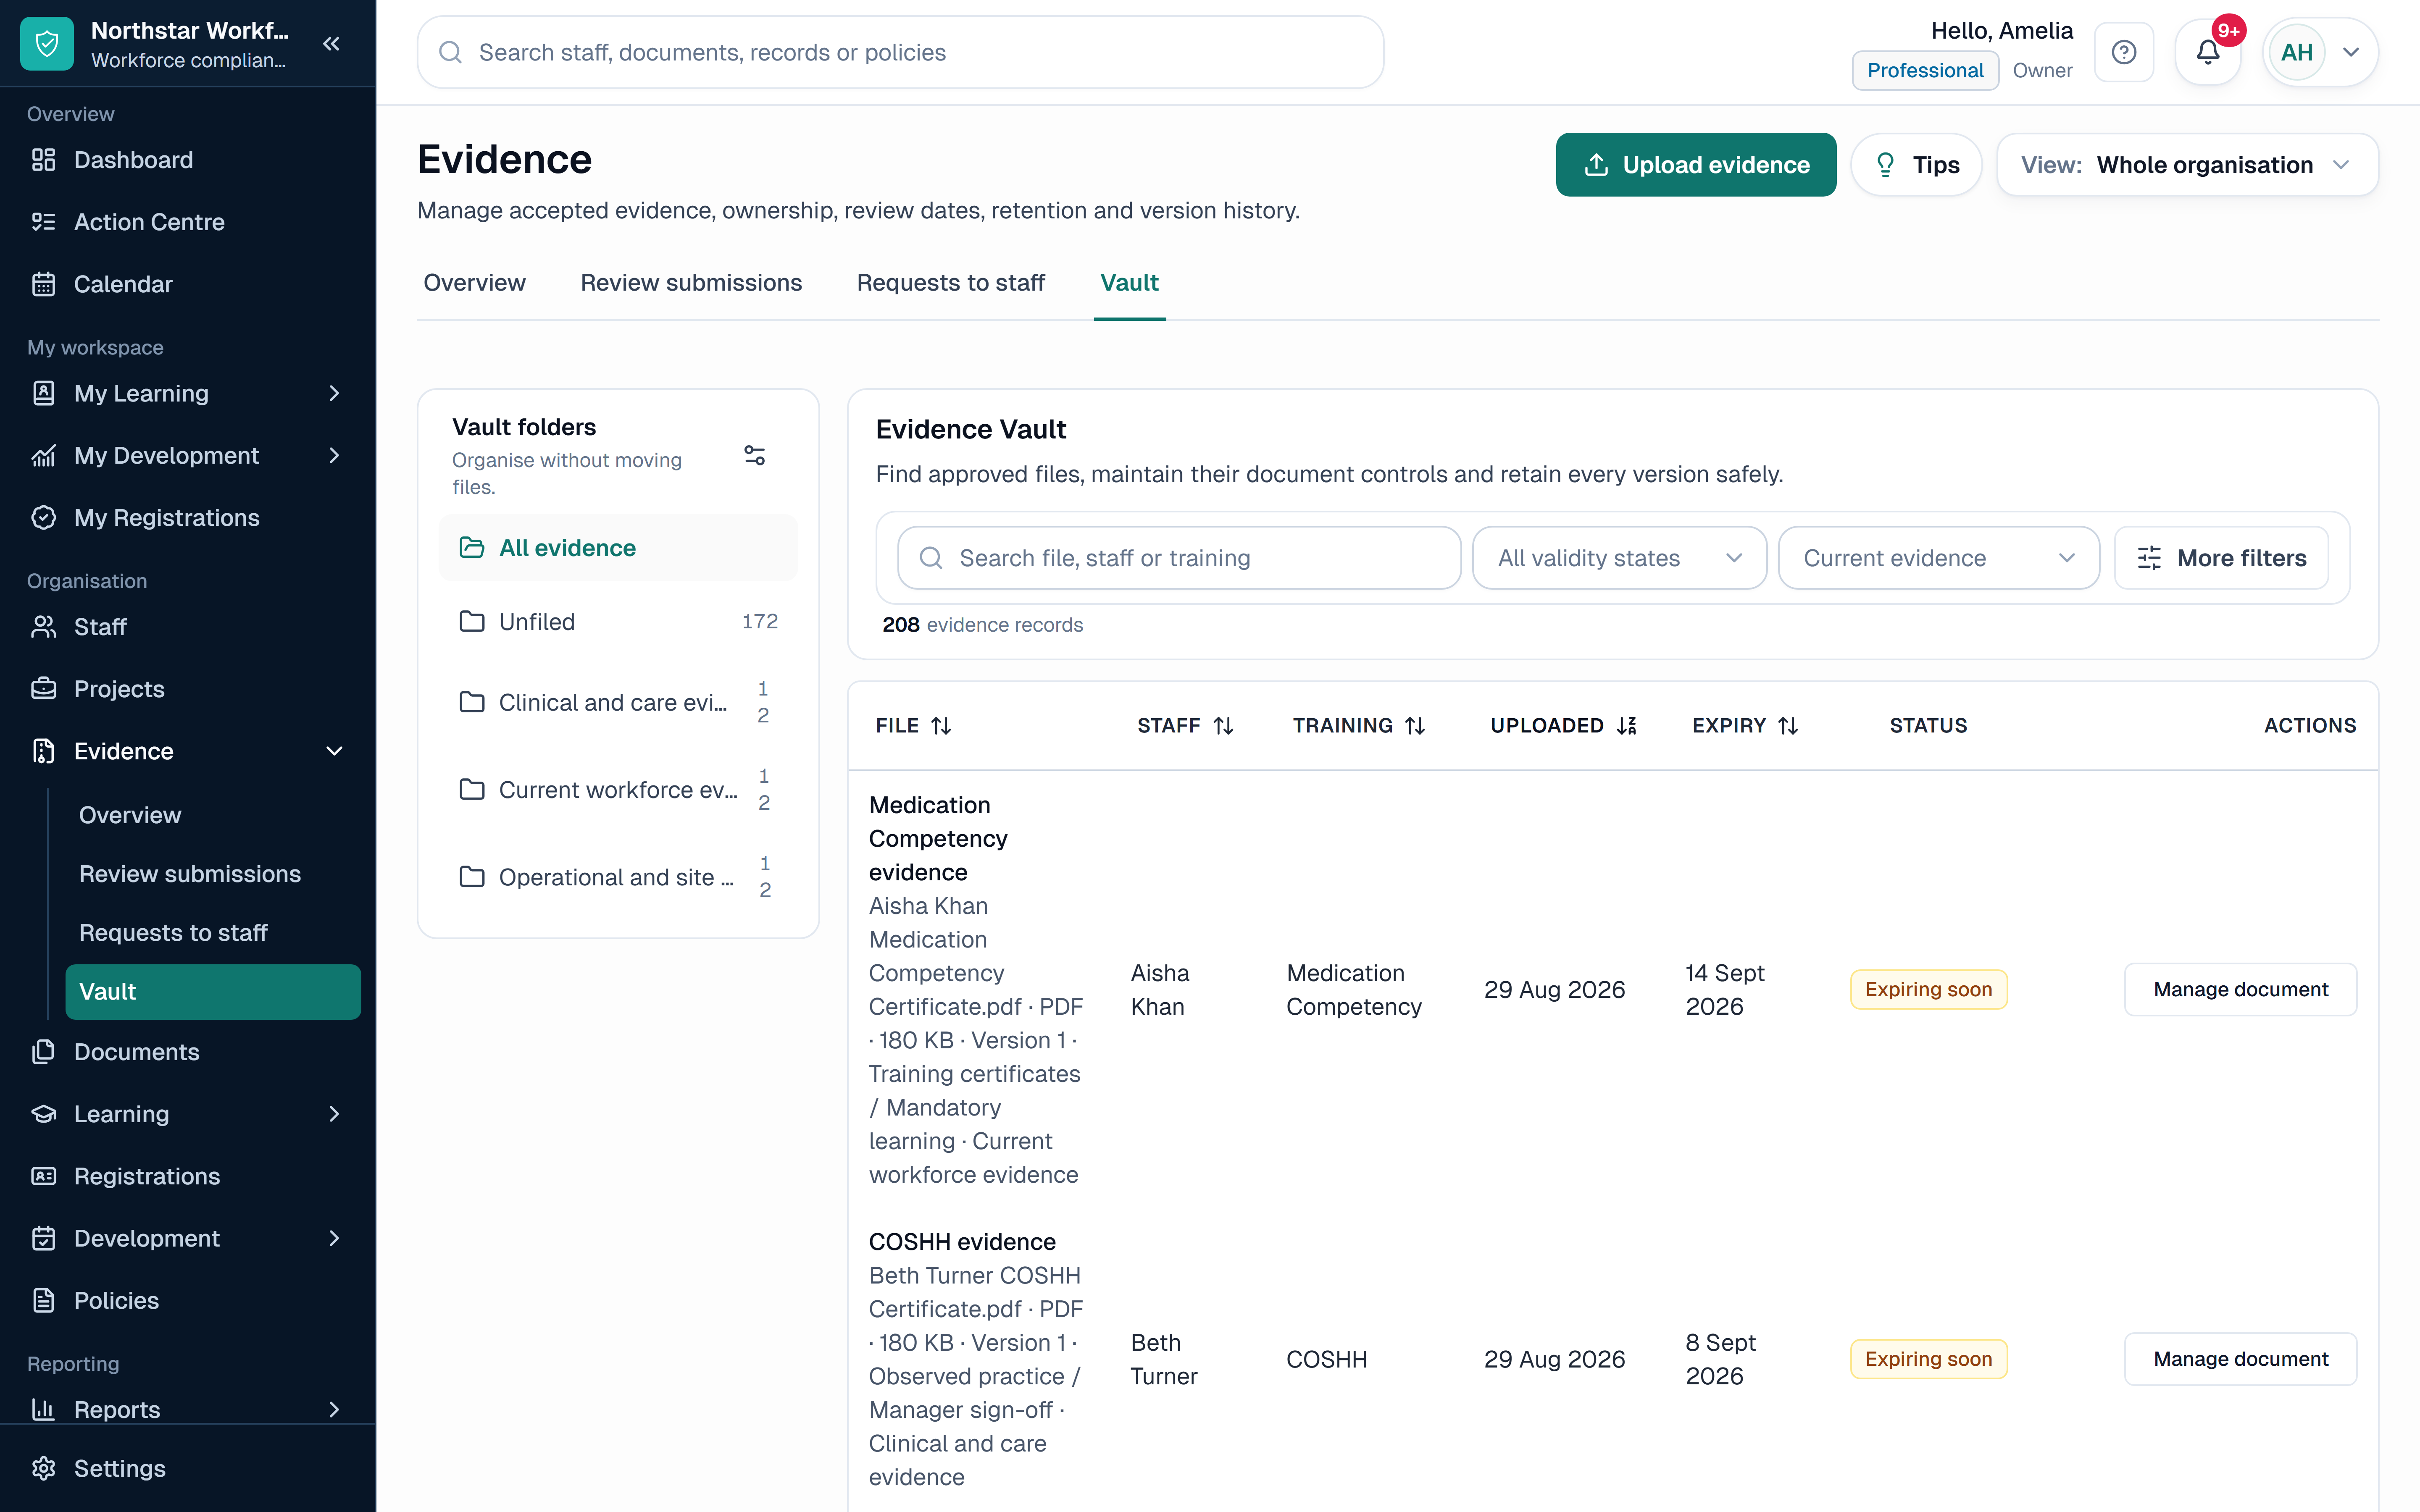The height and width of the screenshot is (1512, 2420).
Task: Click the Operational and site folder icon
Action: [472, 877]
